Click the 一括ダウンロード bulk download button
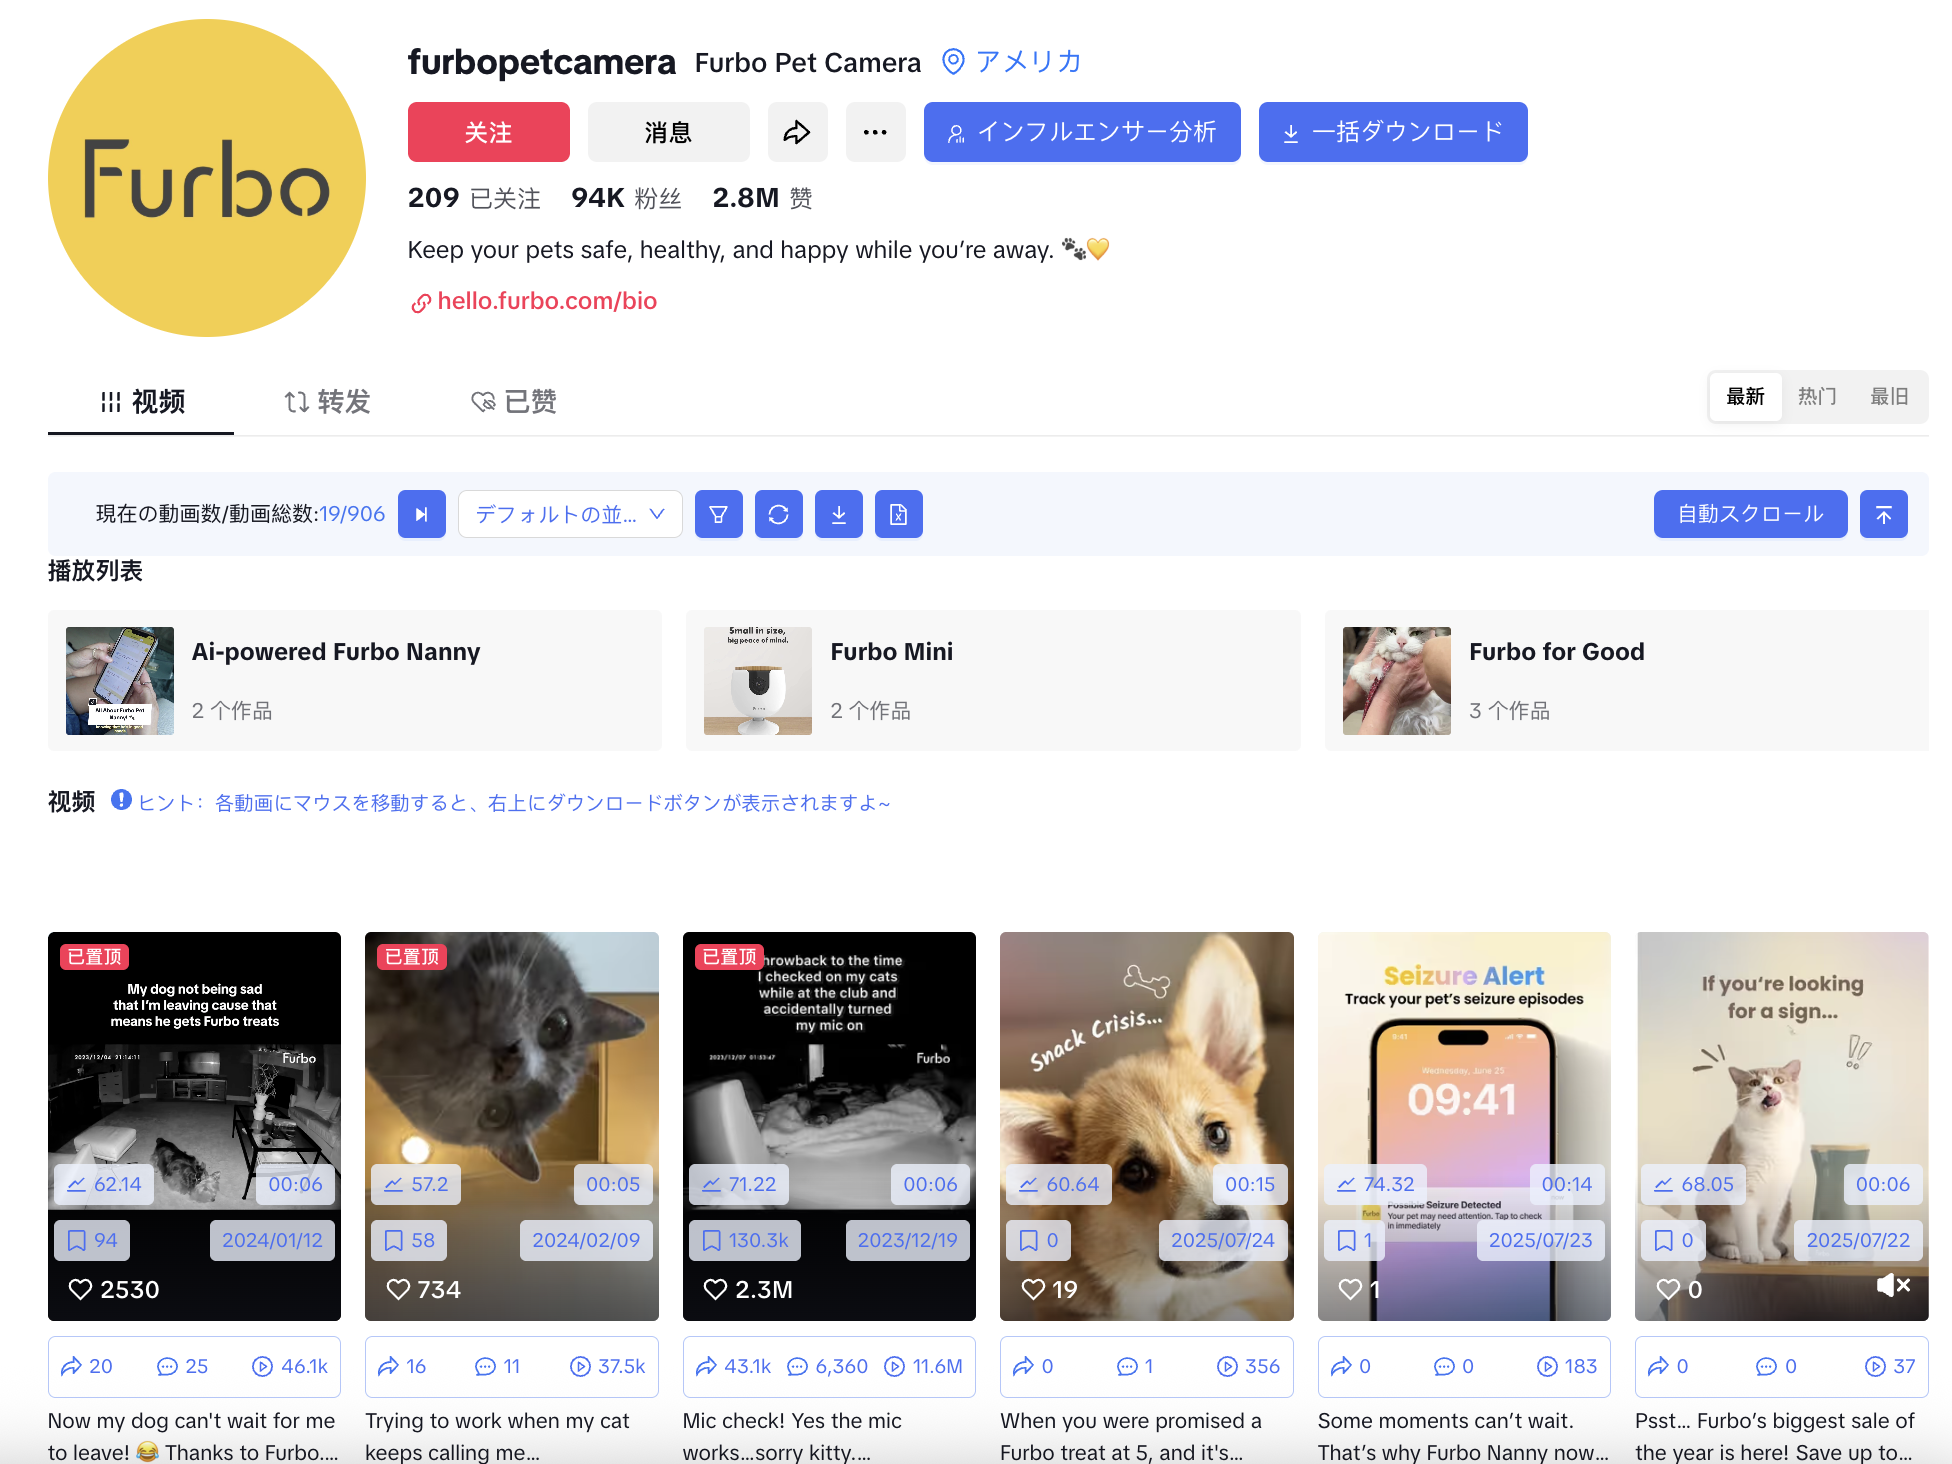 (1393, 132)
